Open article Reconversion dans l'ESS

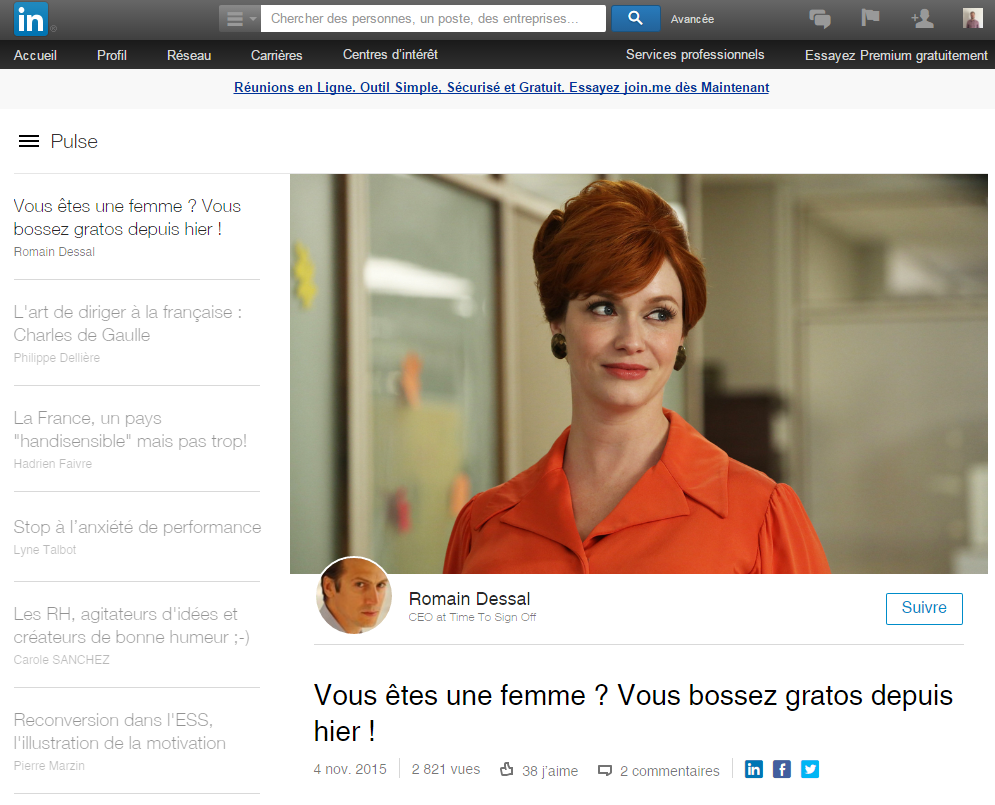(x=119, y=731)
